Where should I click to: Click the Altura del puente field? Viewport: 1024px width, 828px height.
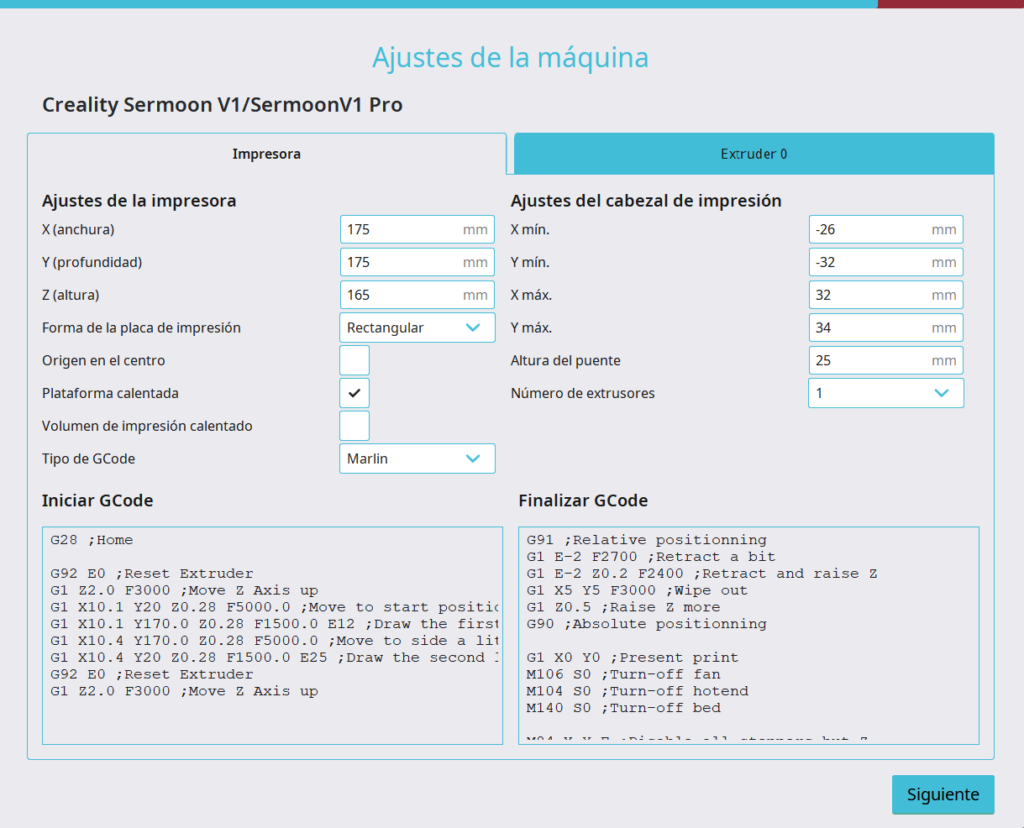868,360
